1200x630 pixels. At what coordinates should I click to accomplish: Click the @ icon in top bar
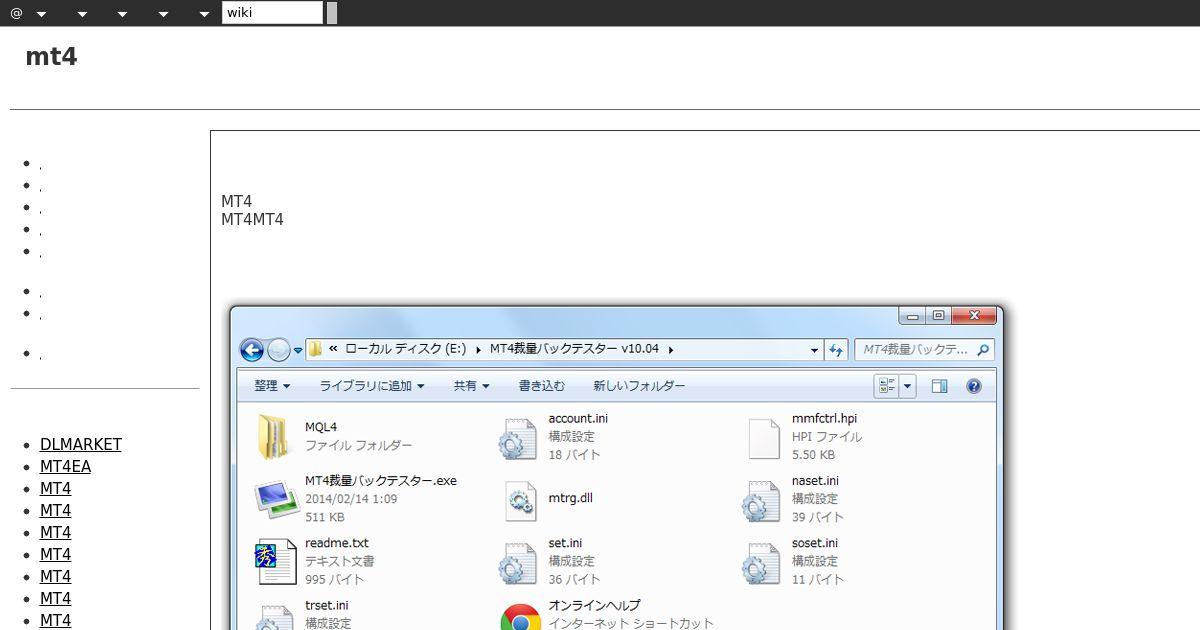tap(16, 13)
